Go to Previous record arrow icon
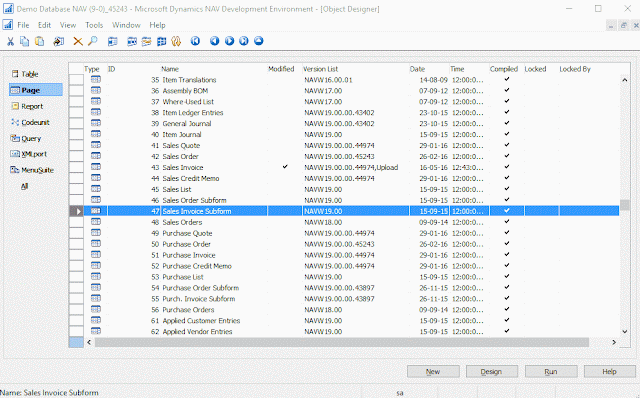 (215, 41)
